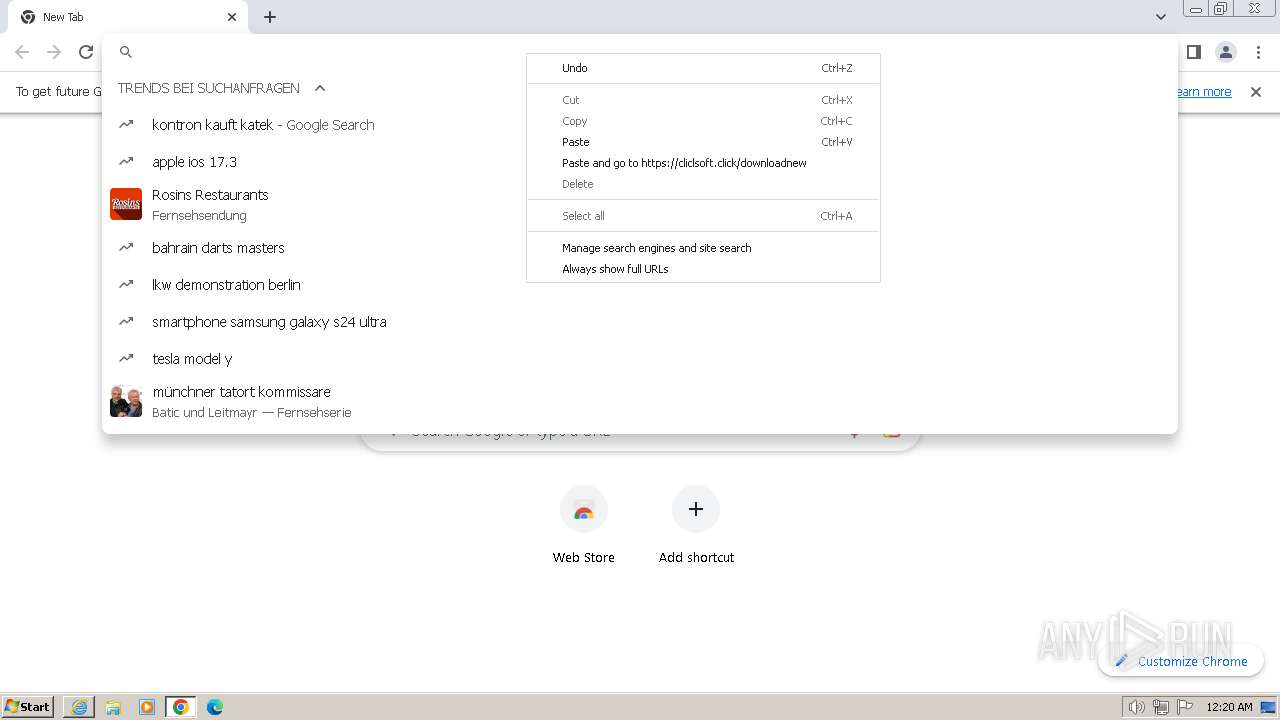Open the Web Store shortcut

tap(584, 524)
